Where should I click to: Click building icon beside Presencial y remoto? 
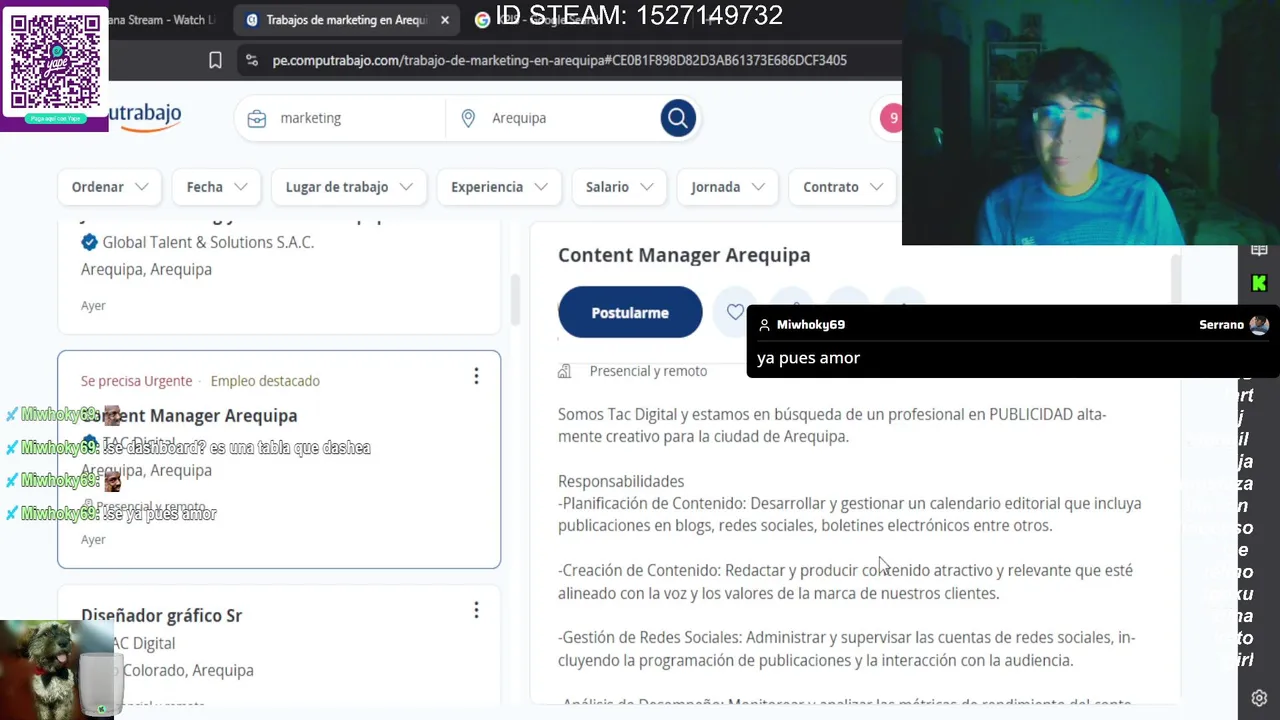coord(565,371)
